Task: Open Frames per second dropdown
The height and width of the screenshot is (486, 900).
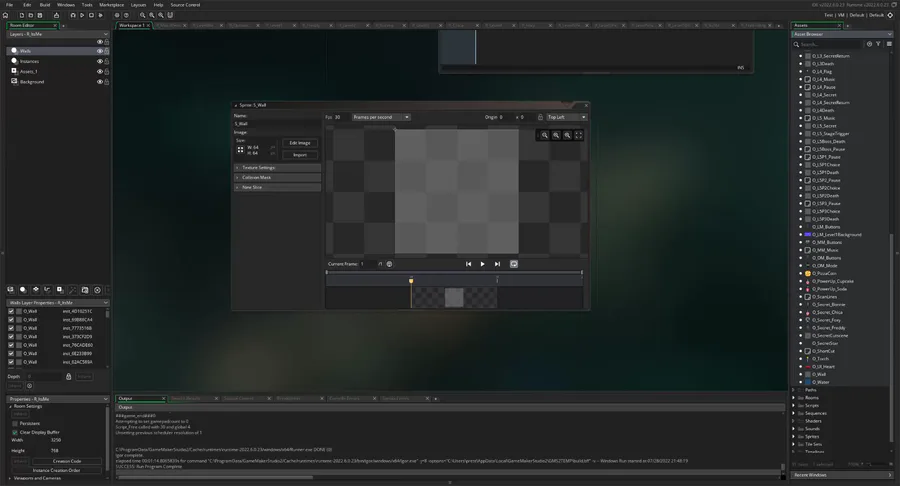Action: (381, 117)
